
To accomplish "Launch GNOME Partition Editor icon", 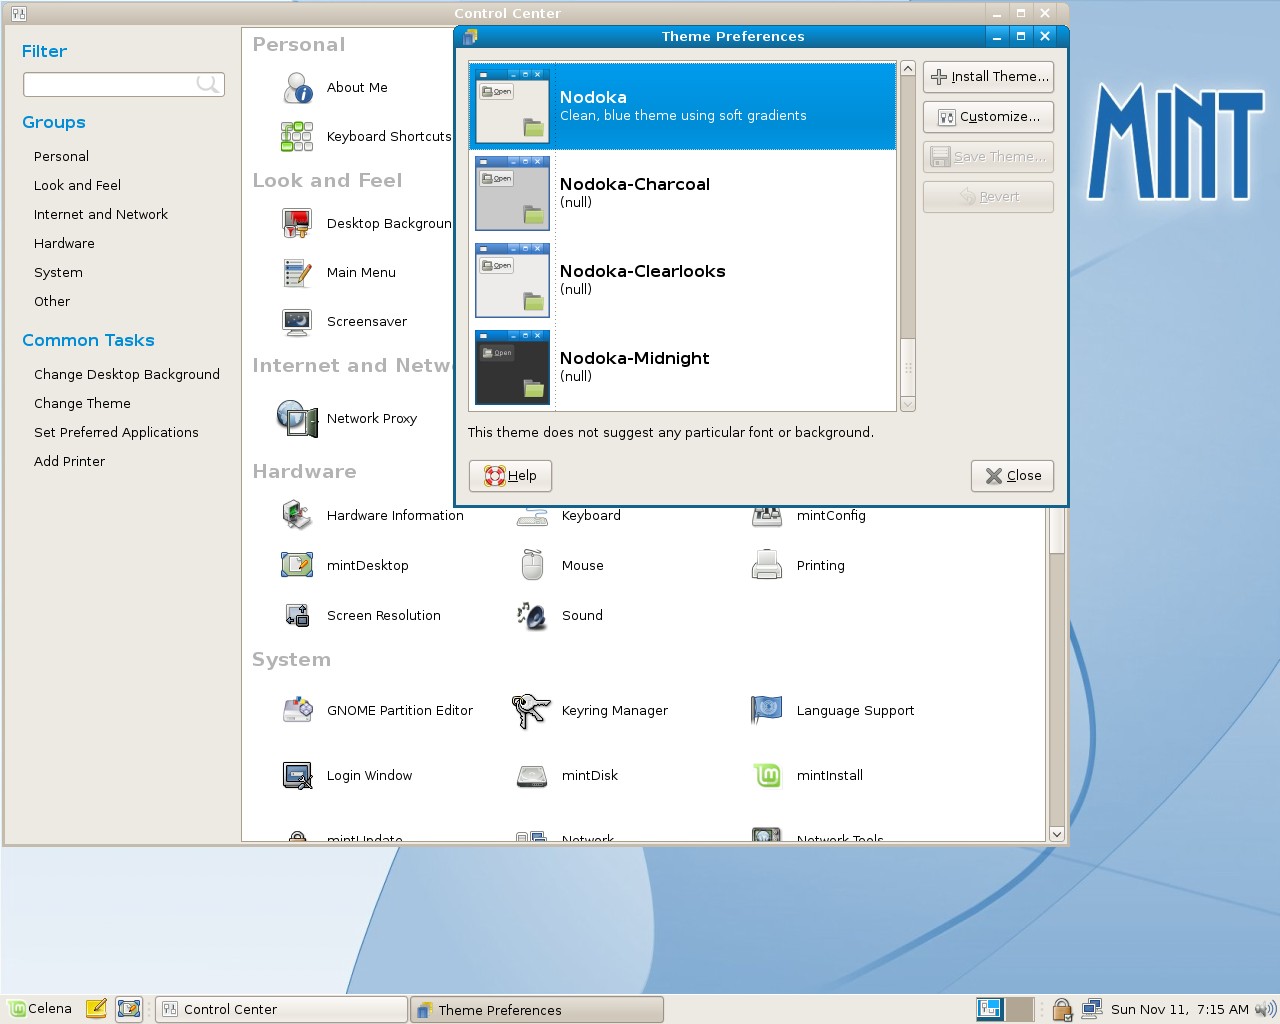I will click(x=297, y=710).
